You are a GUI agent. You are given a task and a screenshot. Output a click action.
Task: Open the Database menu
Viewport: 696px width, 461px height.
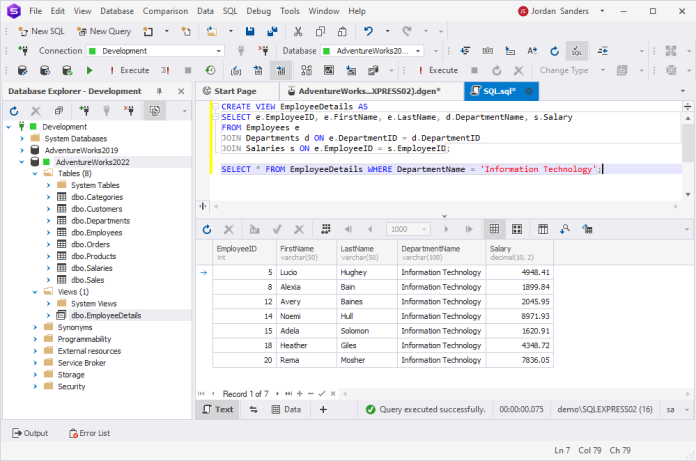[x=117, y=11]
